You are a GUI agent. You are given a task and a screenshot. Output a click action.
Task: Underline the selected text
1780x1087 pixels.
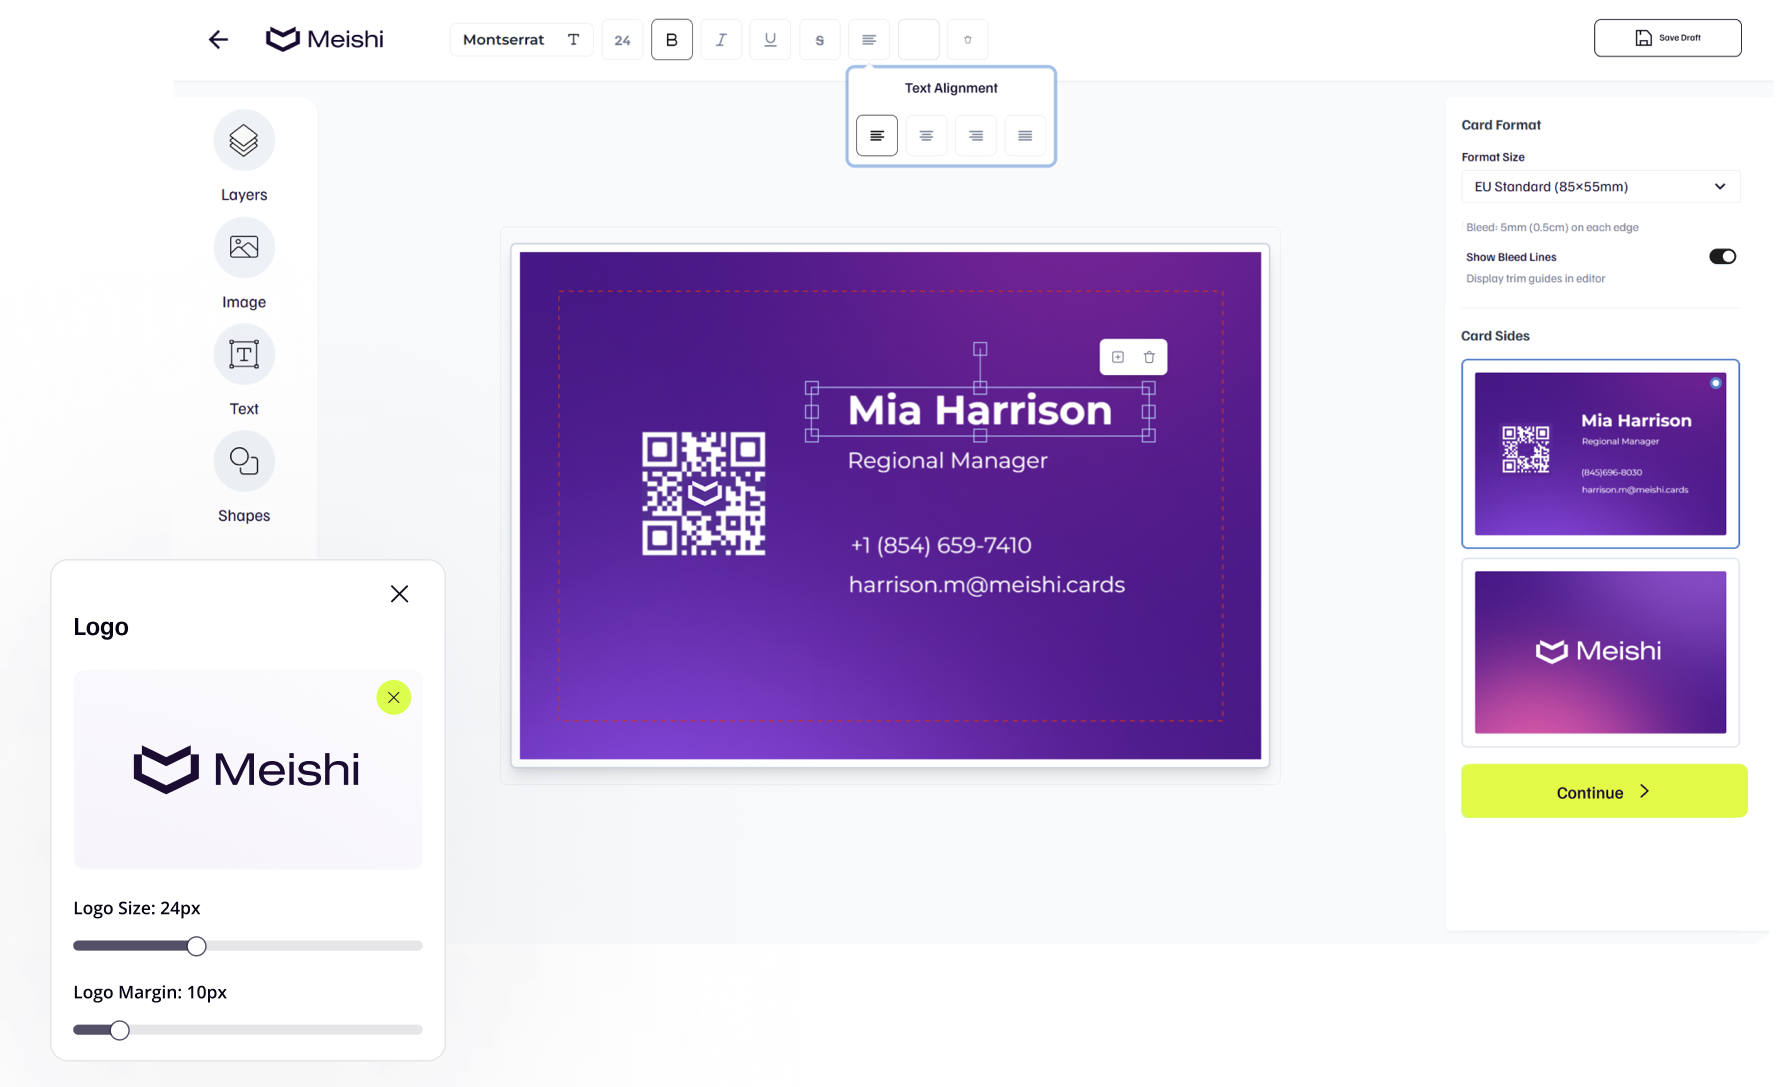pyautogui.click(x=770, y=39)
